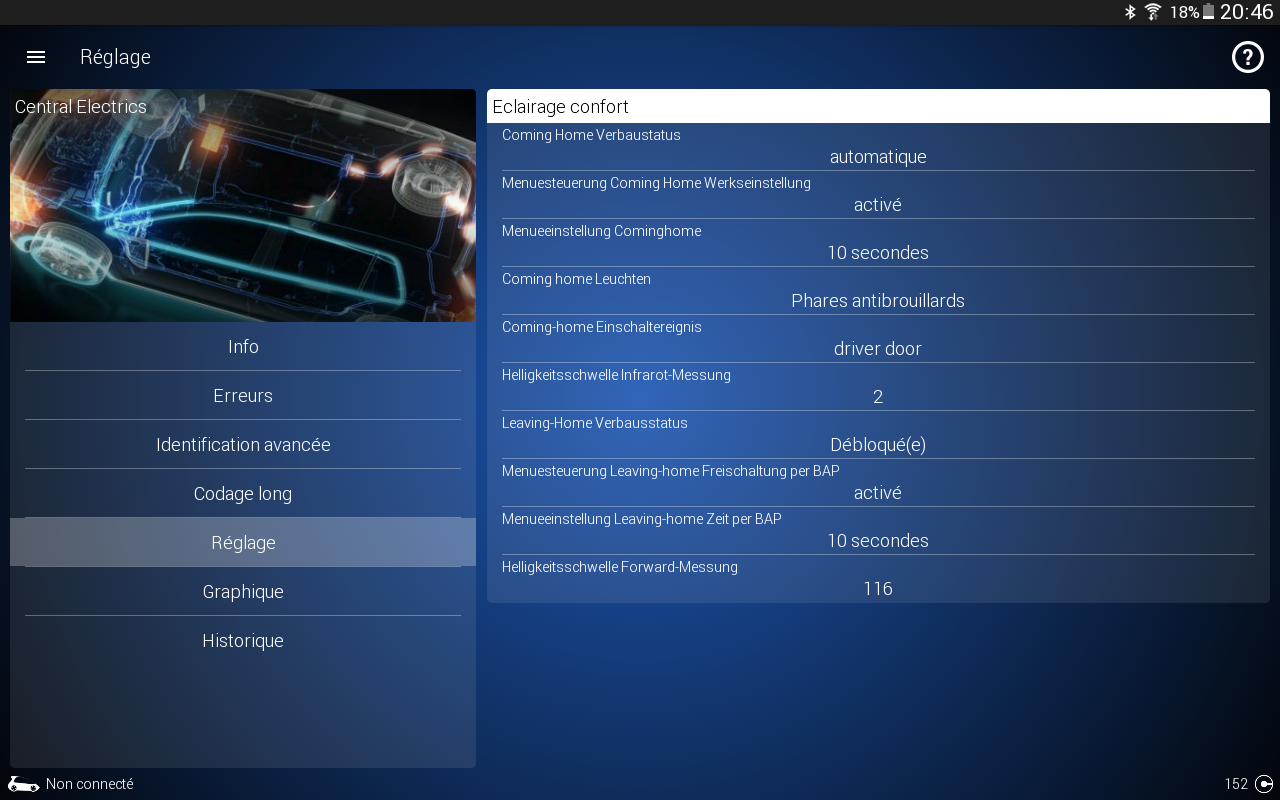1280x800 pixels.
Task: Tap the Central Electrics car image
Action: (x=243, y=206)
